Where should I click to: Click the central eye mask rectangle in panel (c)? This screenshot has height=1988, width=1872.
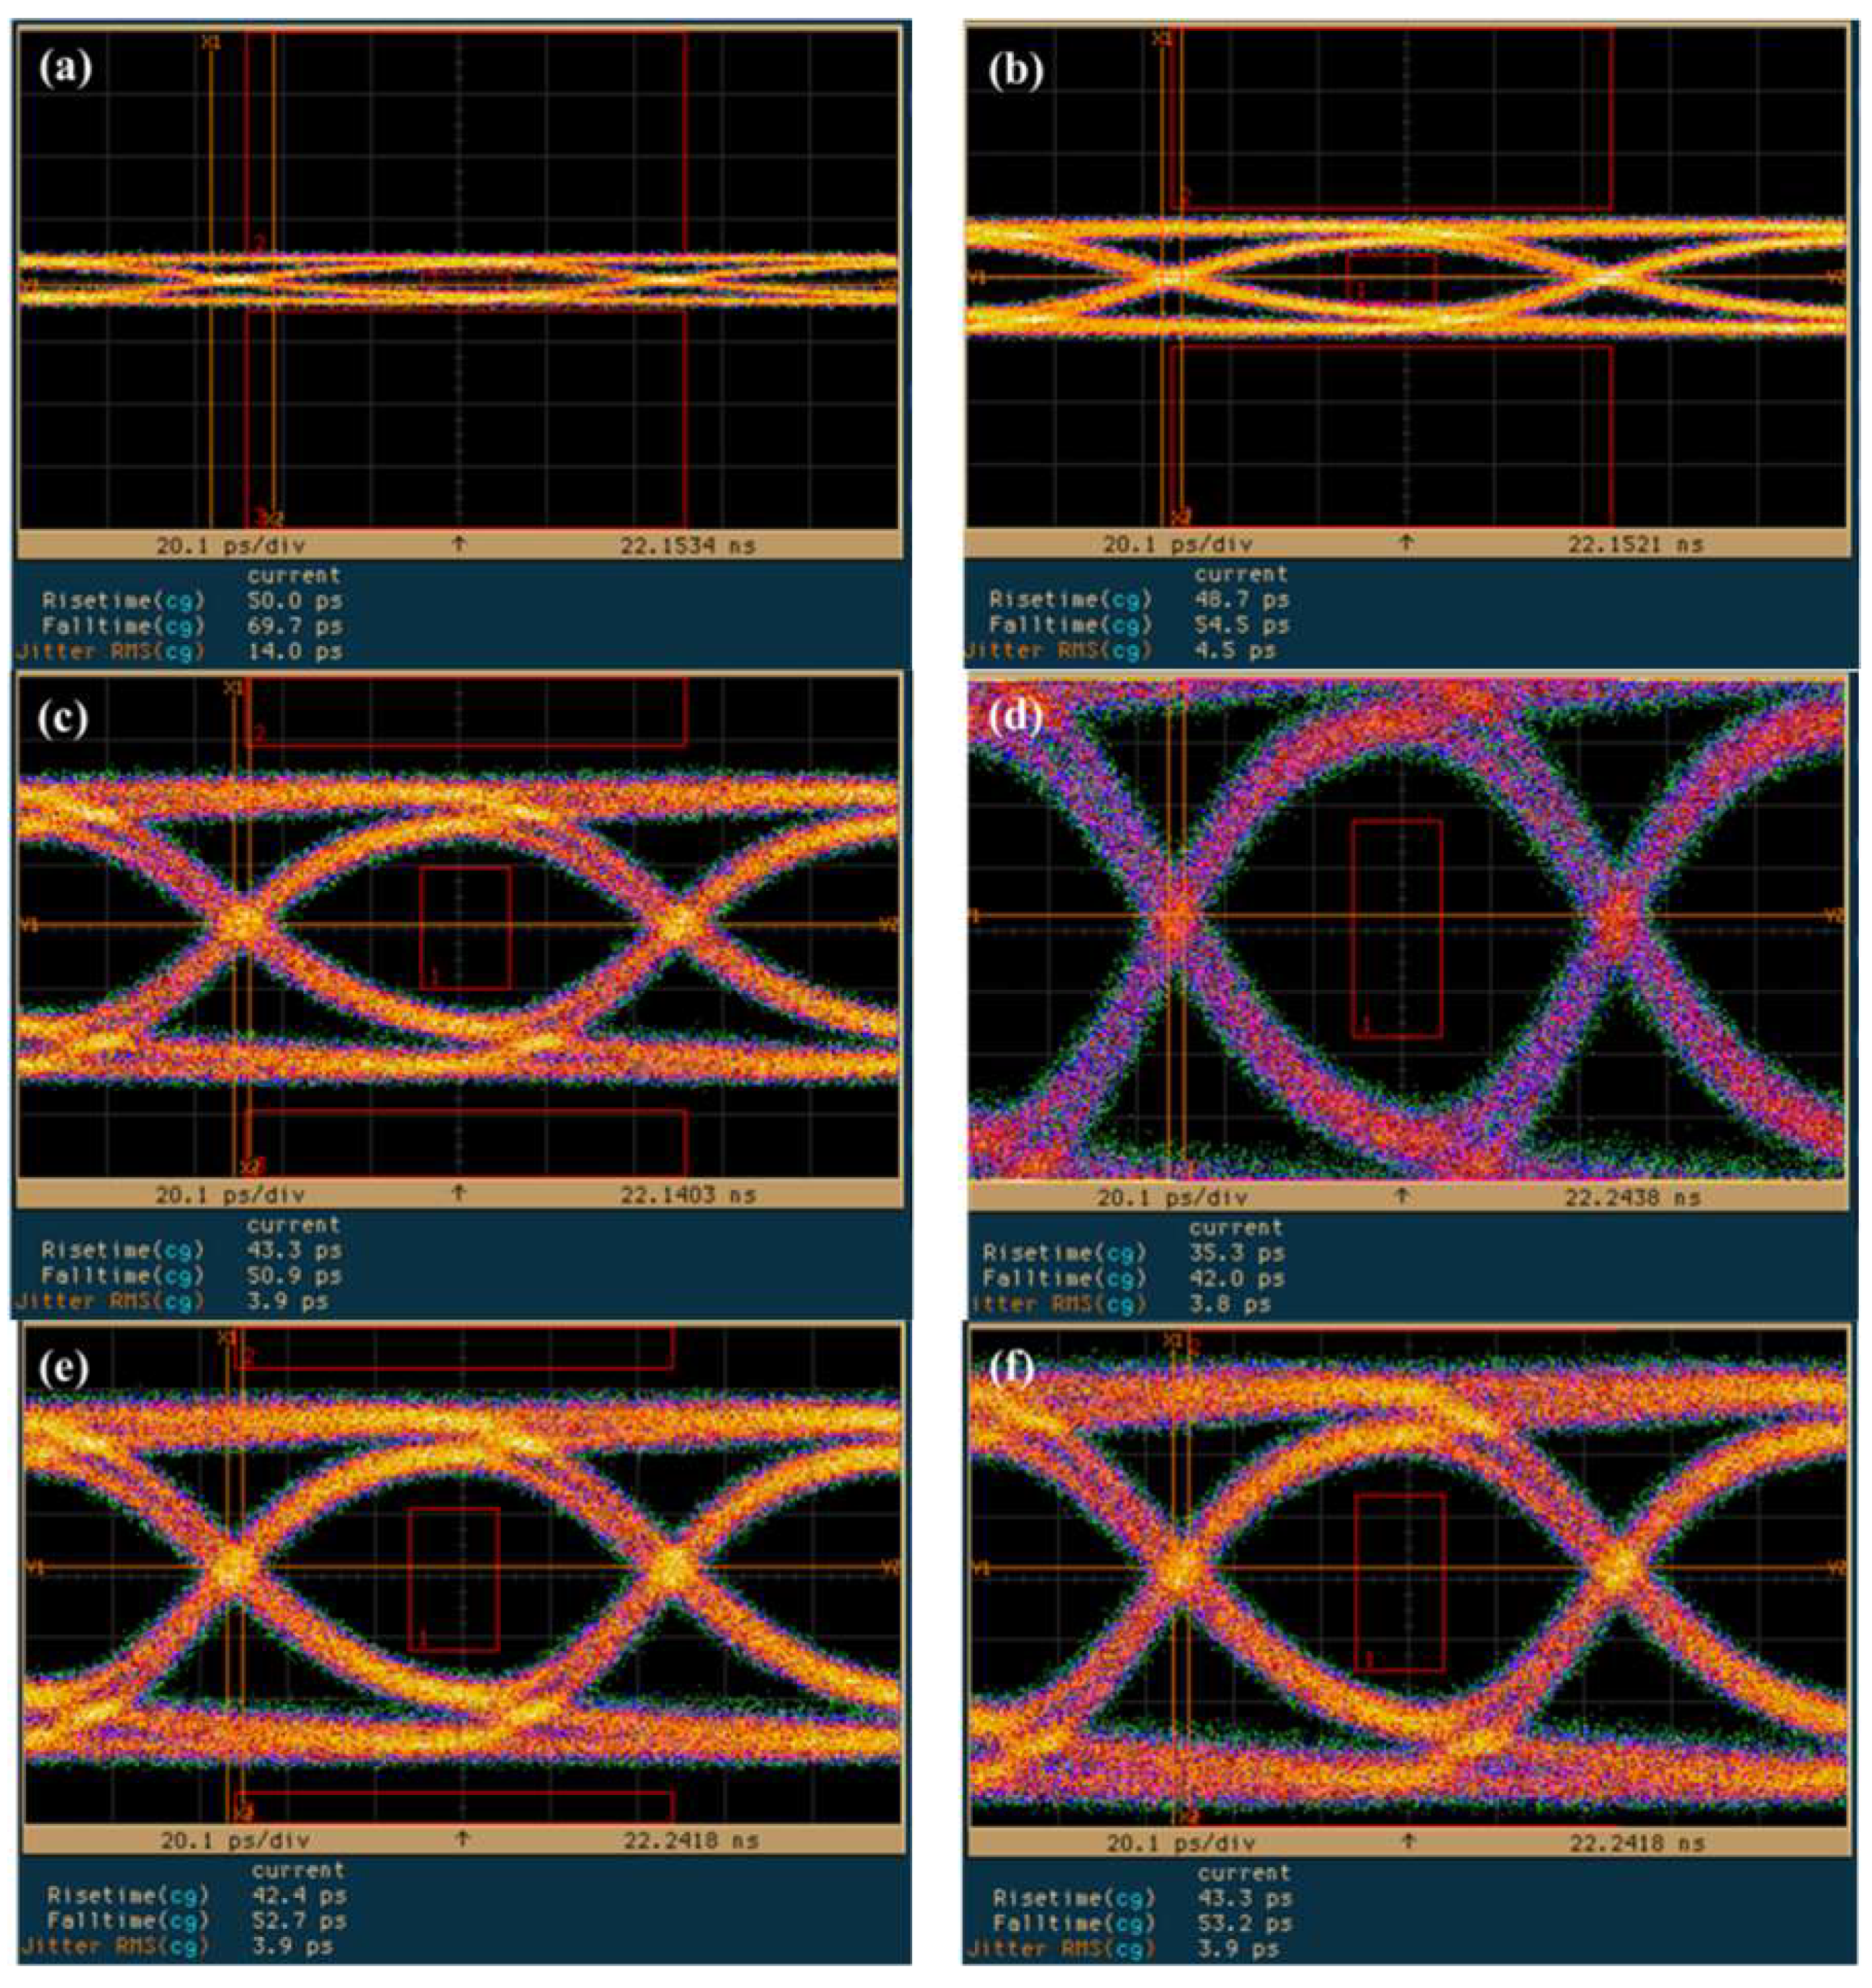465,928
